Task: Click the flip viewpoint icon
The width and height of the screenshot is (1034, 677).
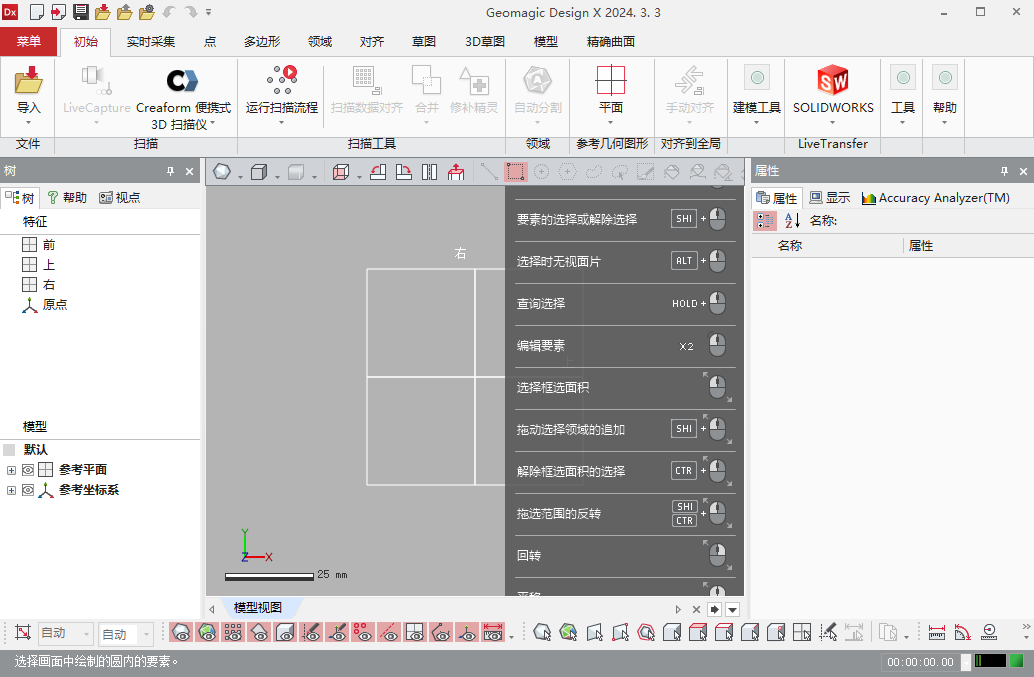Action: pyautogui.click(x=429, y=172)
